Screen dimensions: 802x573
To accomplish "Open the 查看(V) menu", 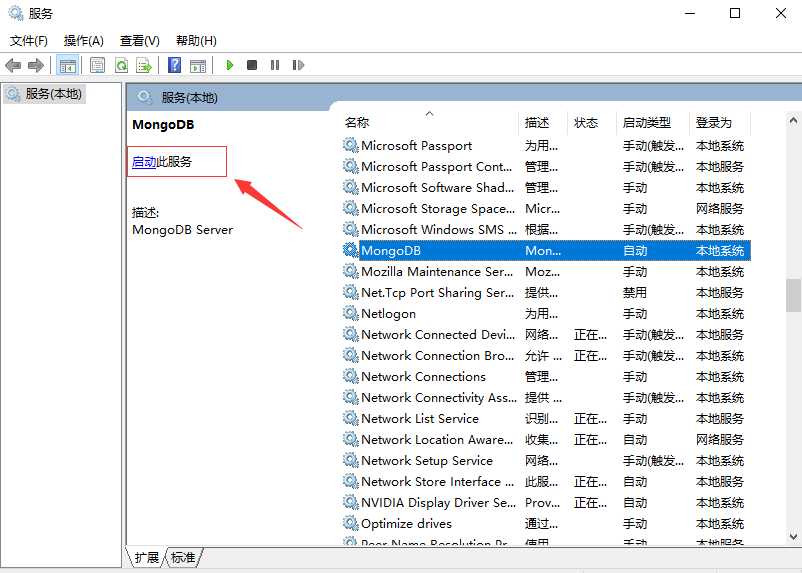I will 140,40.
